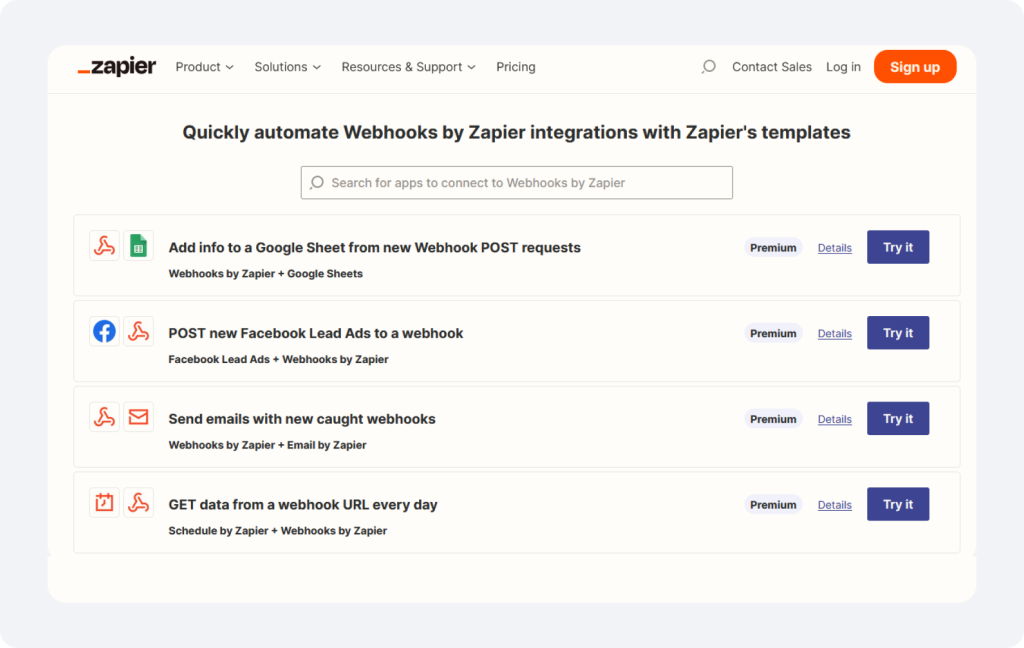The height and width of the screenshot is (648, 1024).
Task: Focus the Search for apps field
Action: (517, 183)
